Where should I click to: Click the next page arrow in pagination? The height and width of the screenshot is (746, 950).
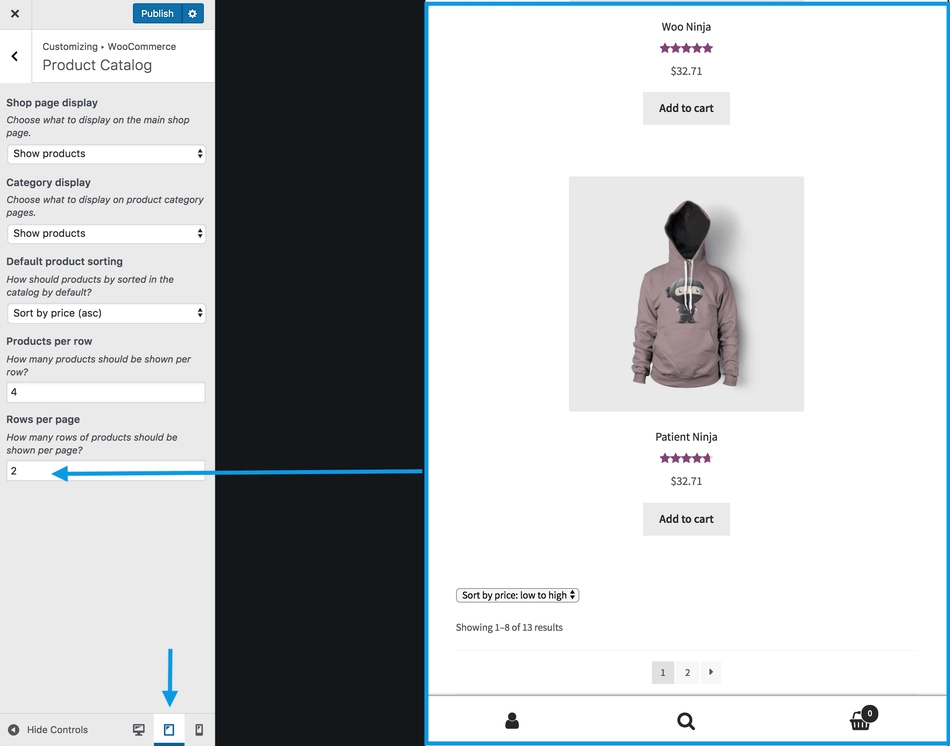tap(711, 672)
